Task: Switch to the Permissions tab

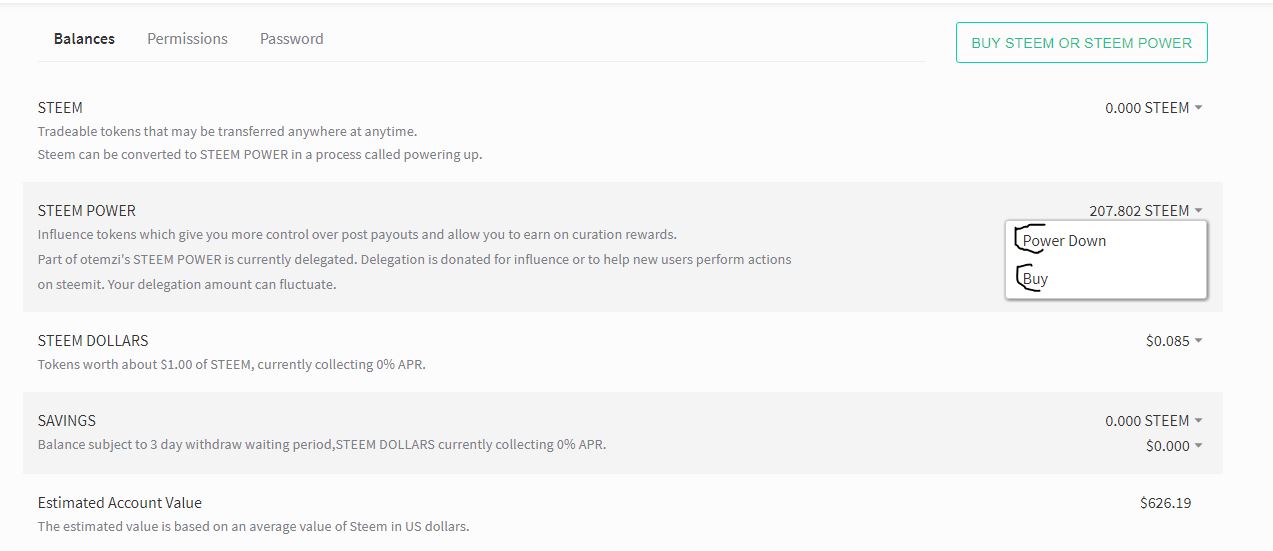Action: [187, 39]
